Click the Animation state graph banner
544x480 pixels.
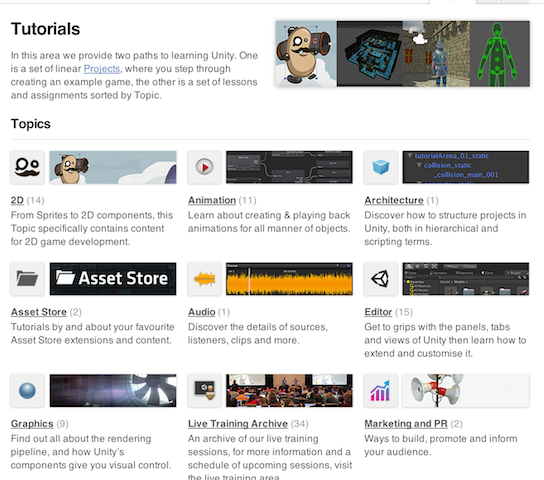pos(289,167)
